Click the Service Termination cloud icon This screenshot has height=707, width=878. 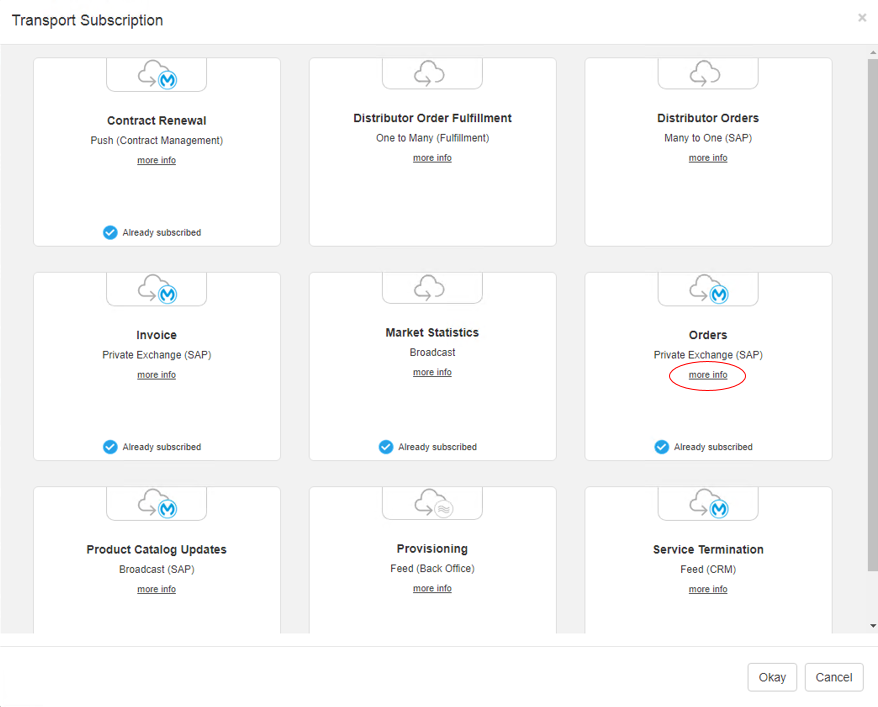pos(707,504)
